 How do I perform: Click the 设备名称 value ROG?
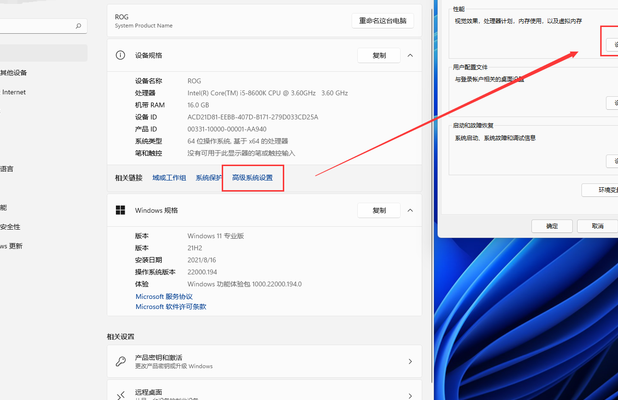click(194, 81)
